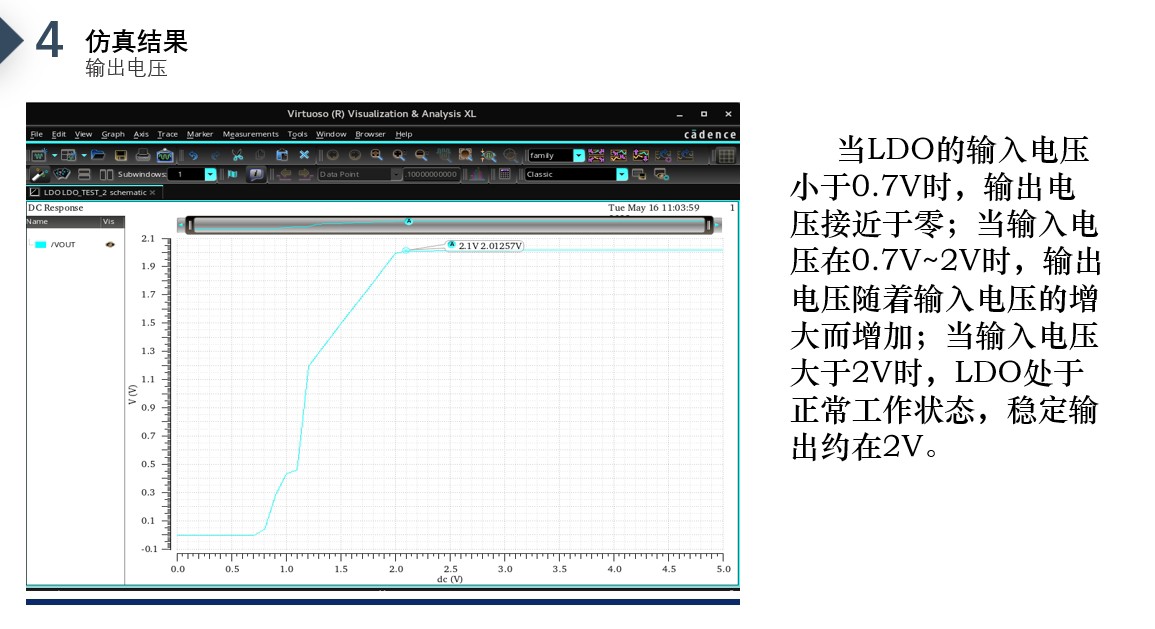Open the Measurements menu
Image resolution: width=1155 pixels, height=629 pixels.
(x=250, y=134)
